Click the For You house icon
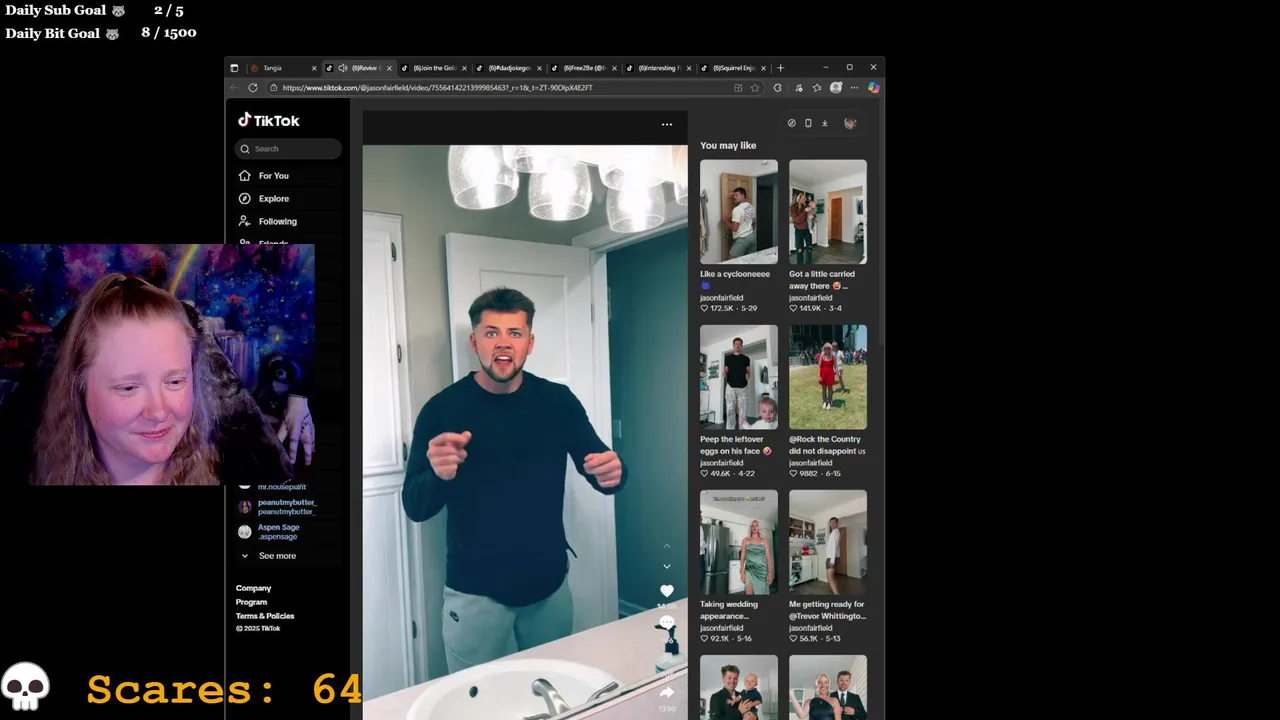Screen dimensions: 1280x720 pyautogui.click(x=244, y=176)
